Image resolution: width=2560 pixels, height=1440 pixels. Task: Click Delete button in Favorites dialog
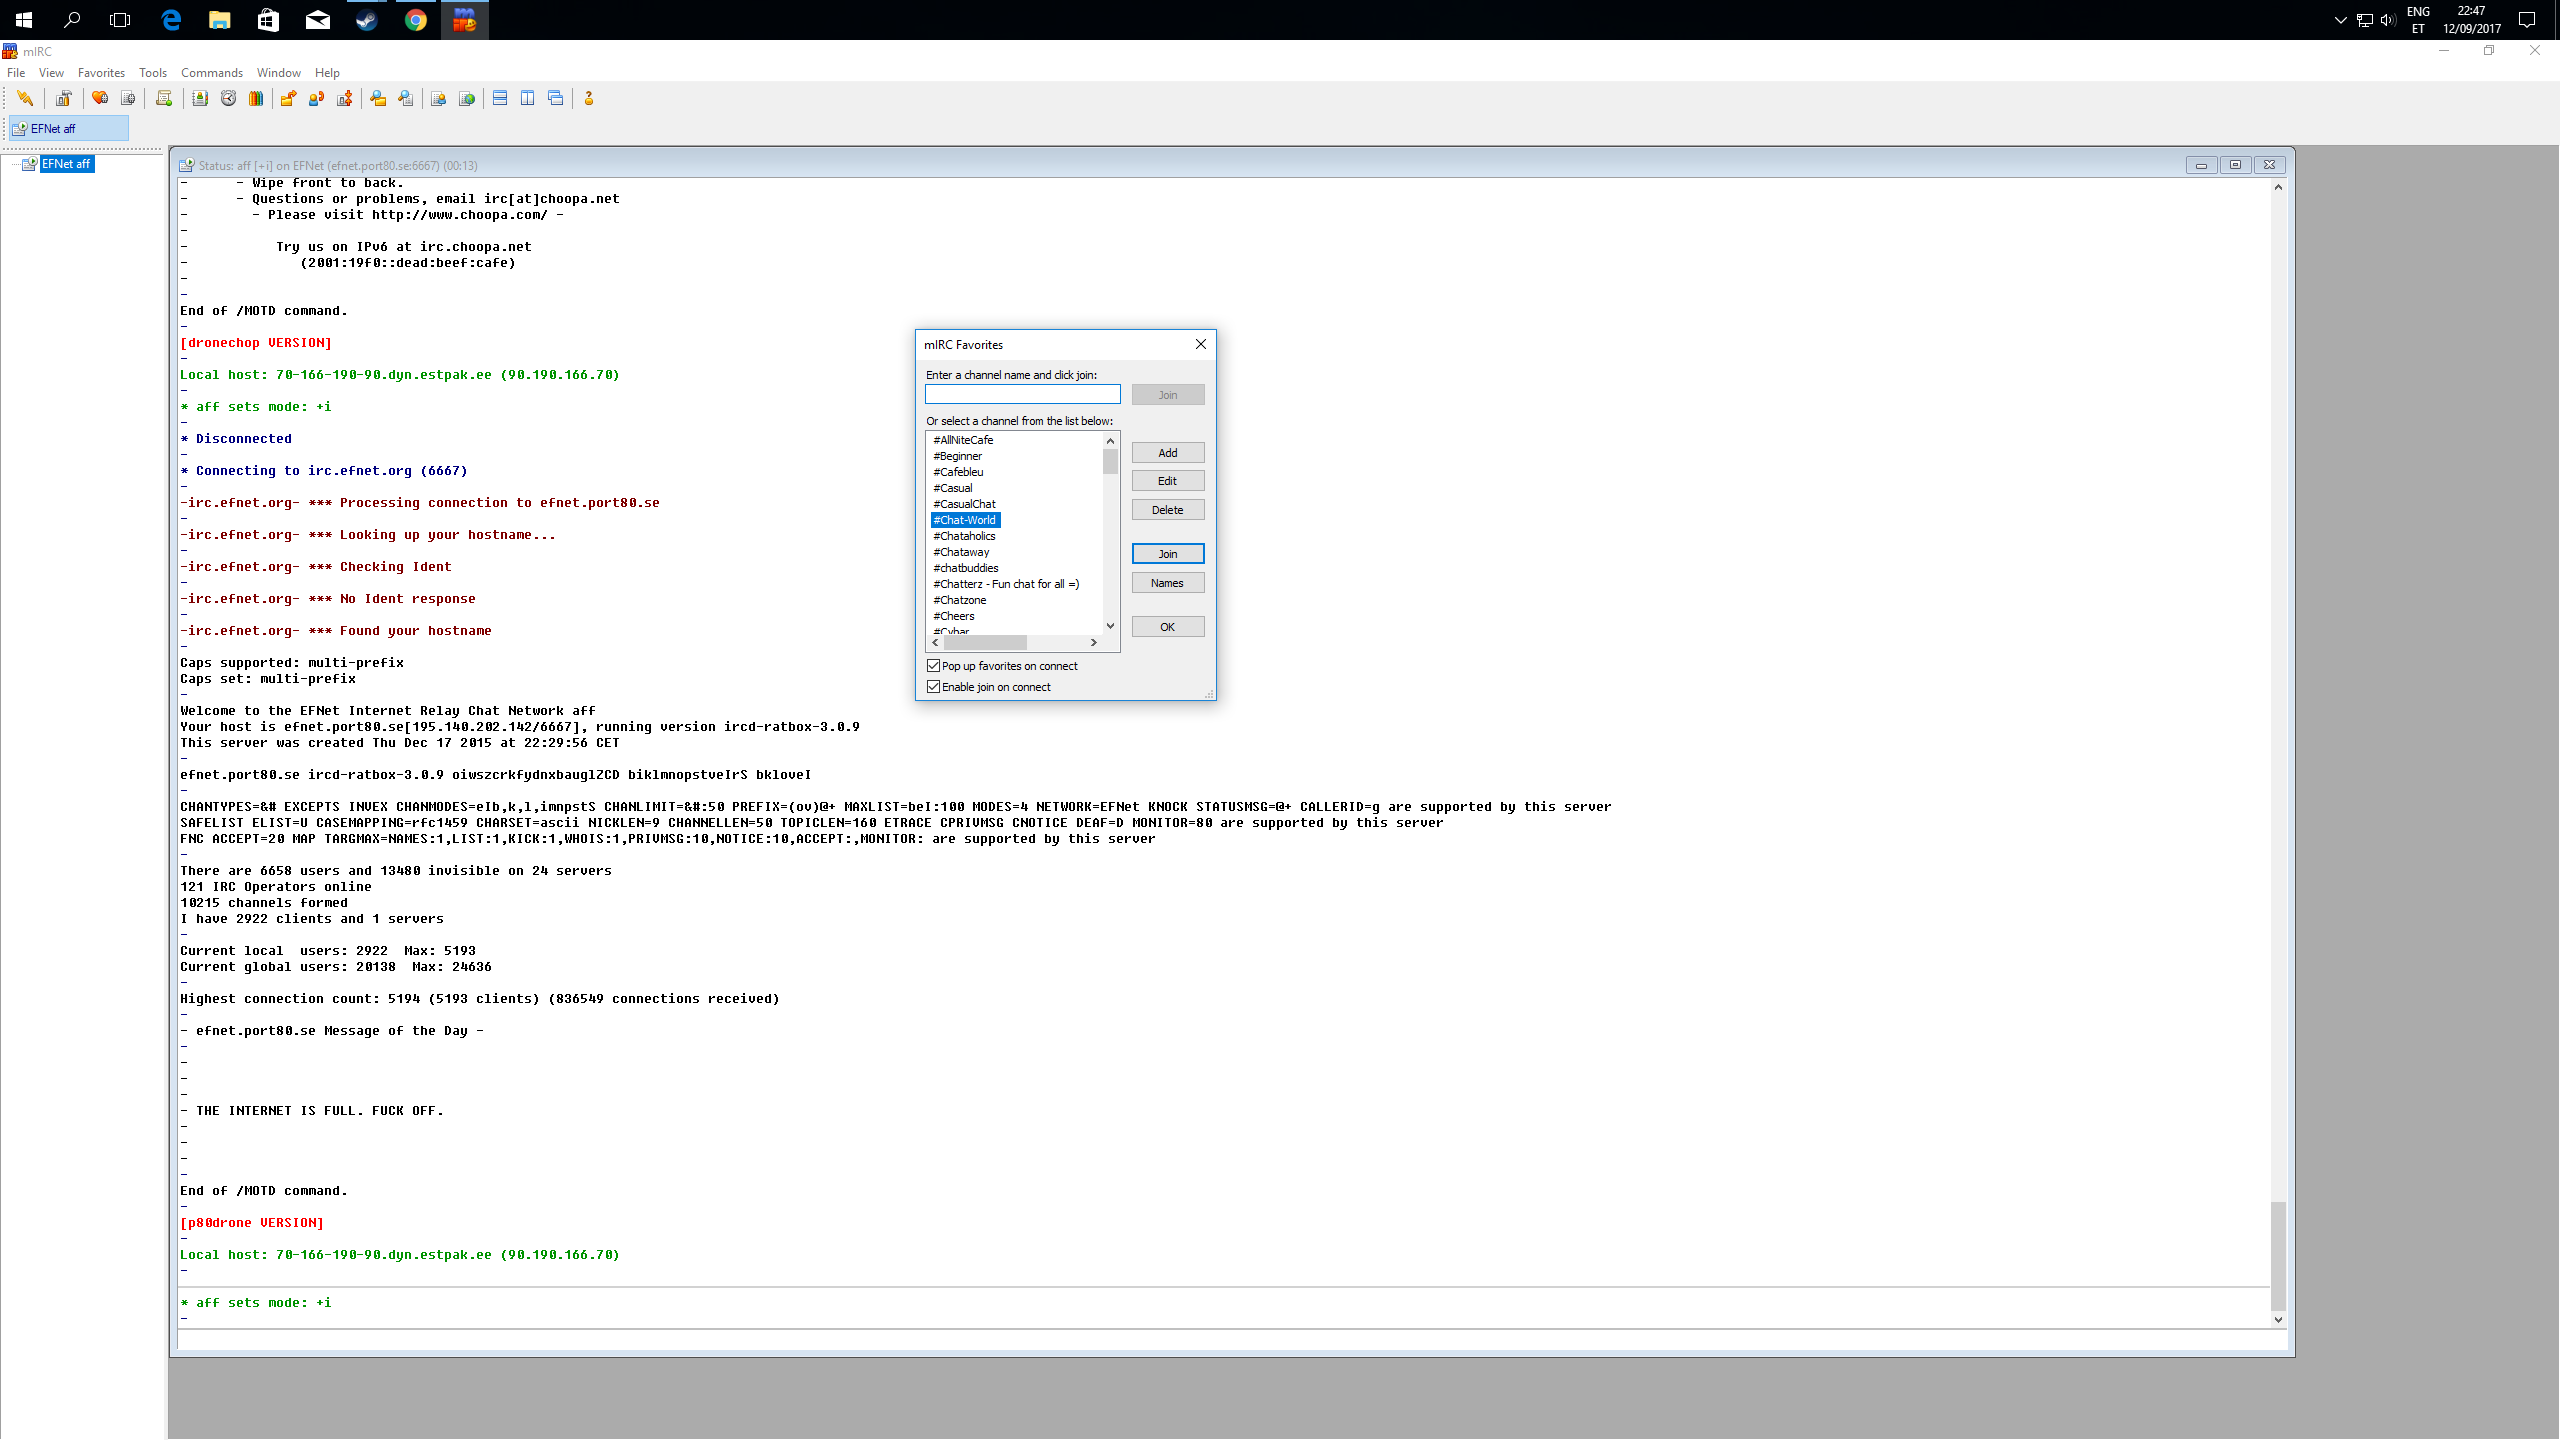(x=1168, y=510)
